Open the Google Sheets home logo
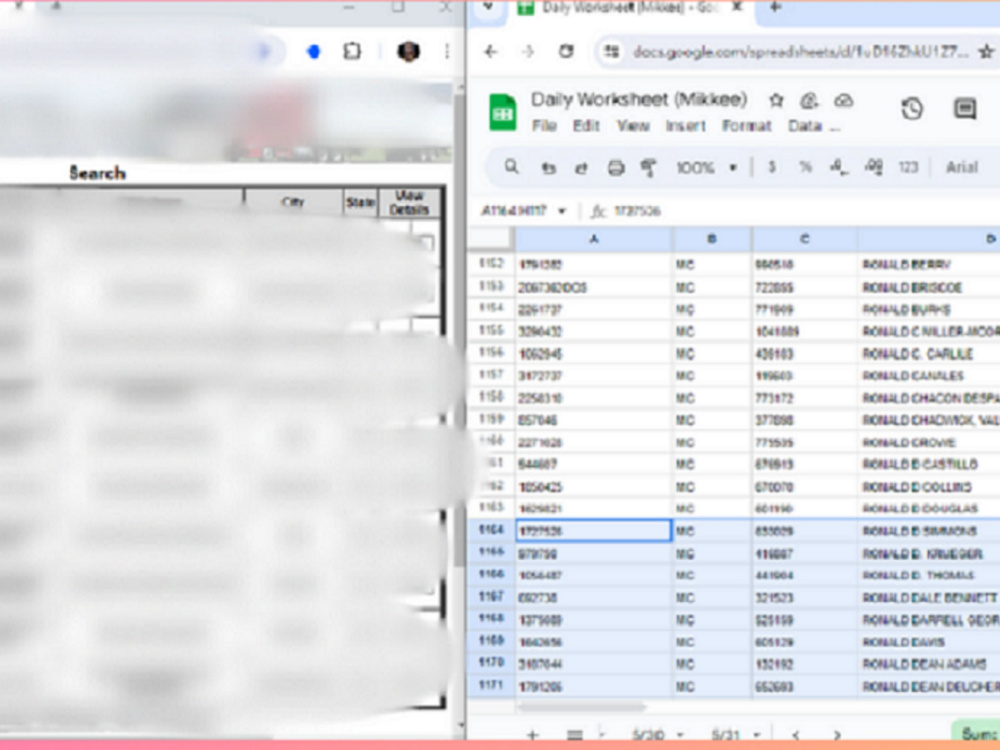 point(503,112)
